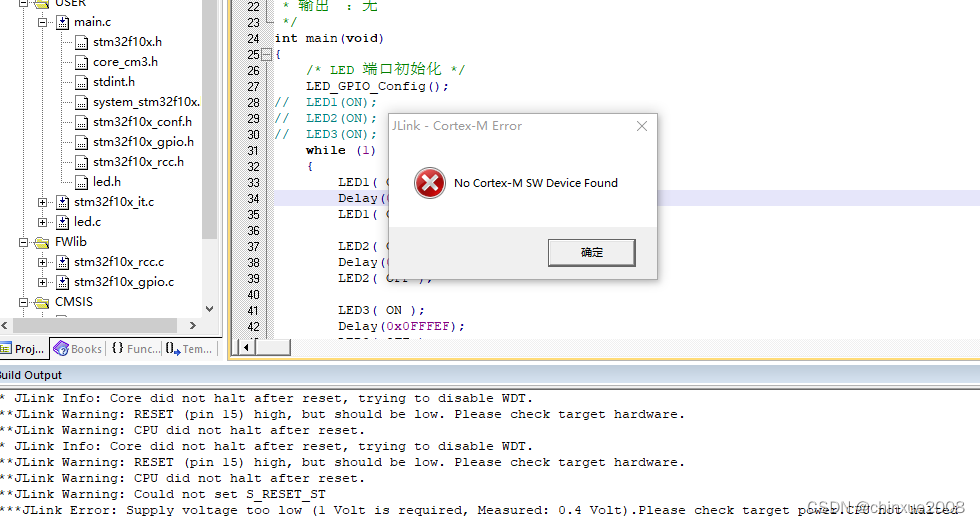Expand the stm32f10x_gpio.c node
The height and width of the screenshot is (523, 980).
(x=42, y=282)
